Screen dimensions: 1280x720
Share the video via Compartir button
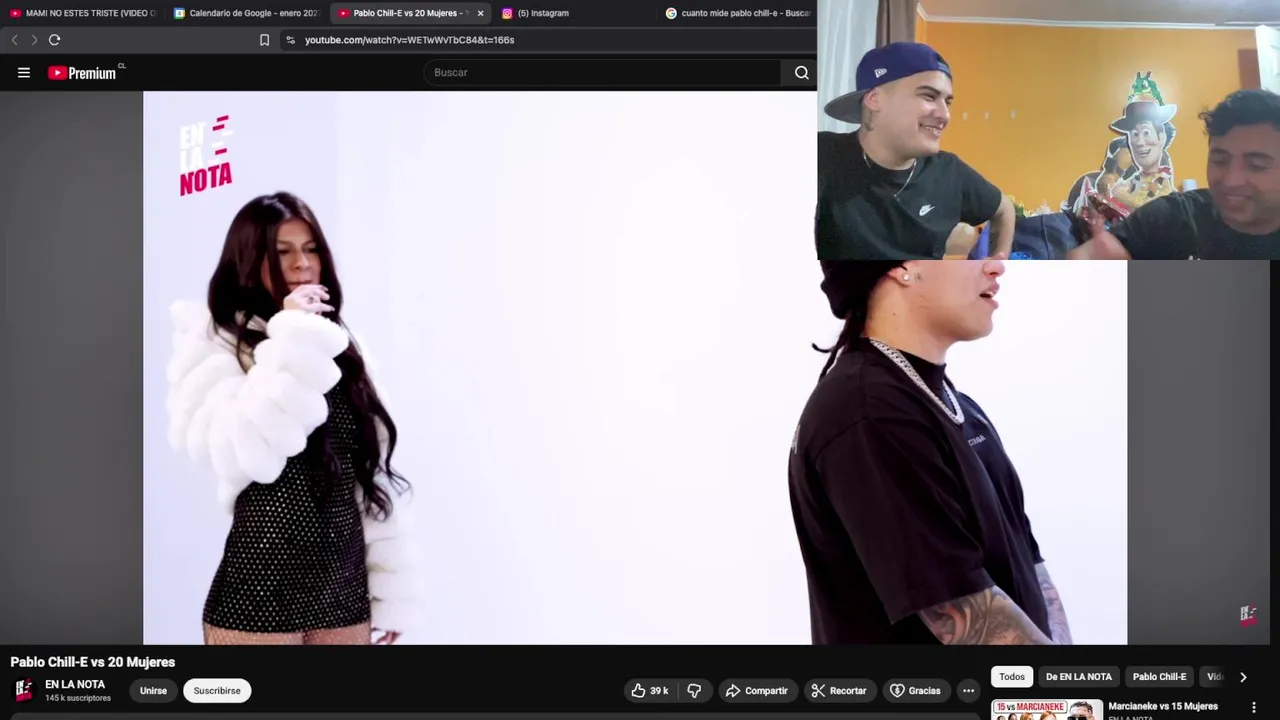pyautogui.click(x=757, y=691)
